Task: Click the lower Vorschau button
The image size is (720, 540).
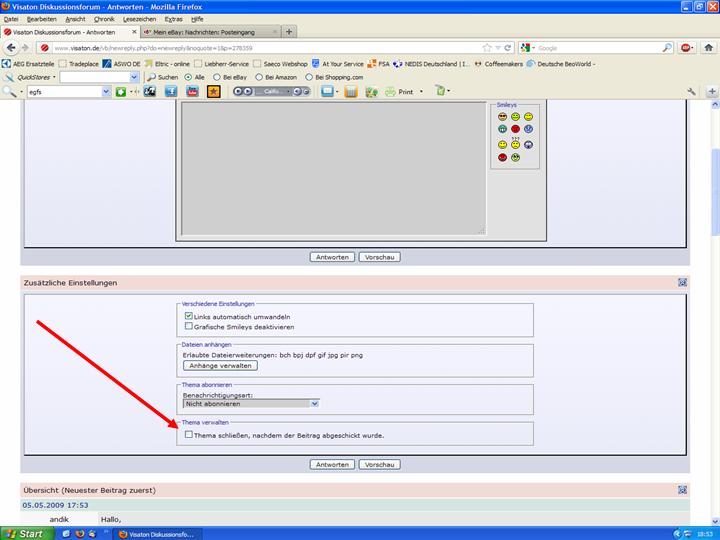Action: pos(379,465)
